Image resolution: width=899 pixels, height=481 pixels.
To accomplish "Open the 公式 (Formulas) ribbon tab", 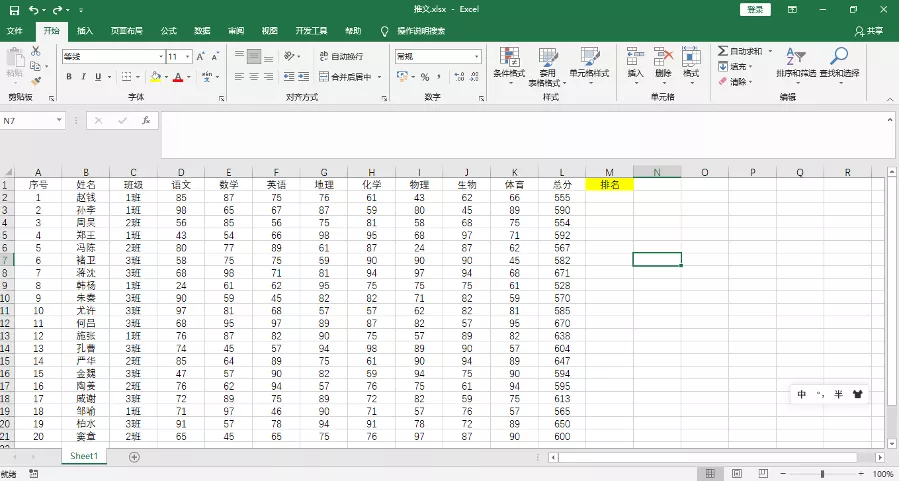I will pyautogui.click(x=168, y=31).
